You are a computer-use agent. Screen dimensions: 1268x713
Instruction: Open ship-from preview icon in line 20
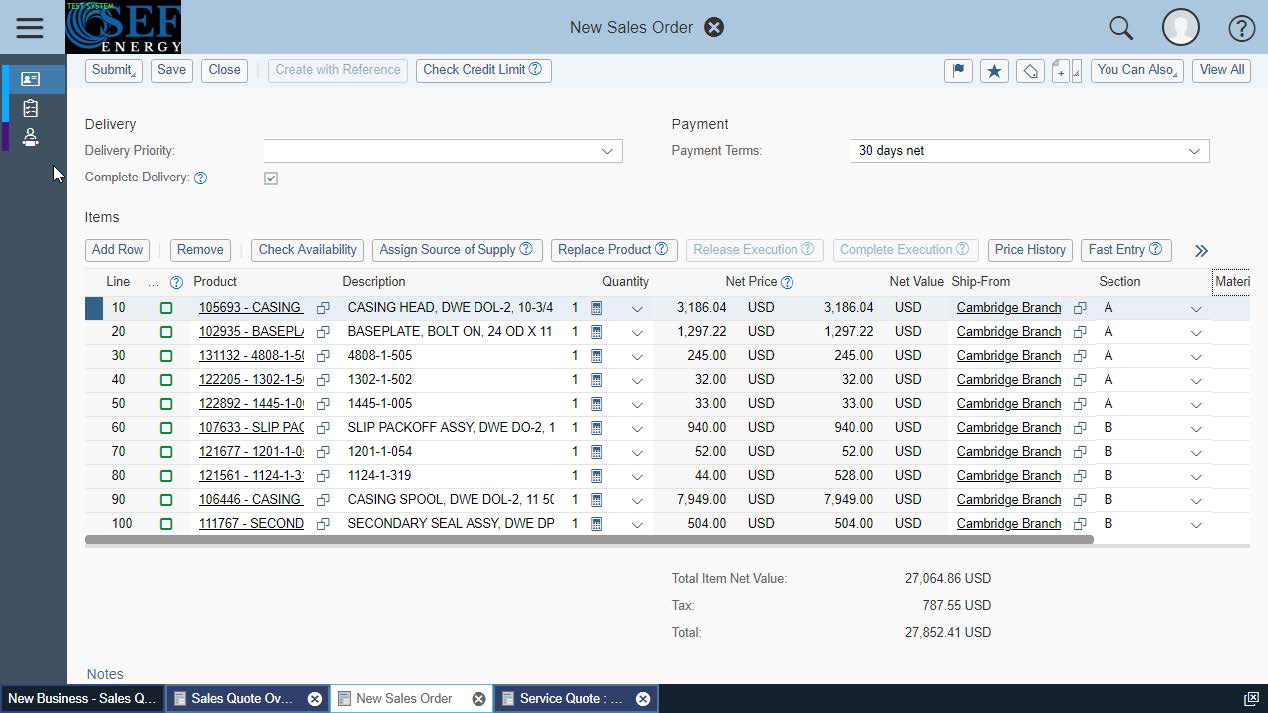pyautogui.click(x=1080, y=332)
